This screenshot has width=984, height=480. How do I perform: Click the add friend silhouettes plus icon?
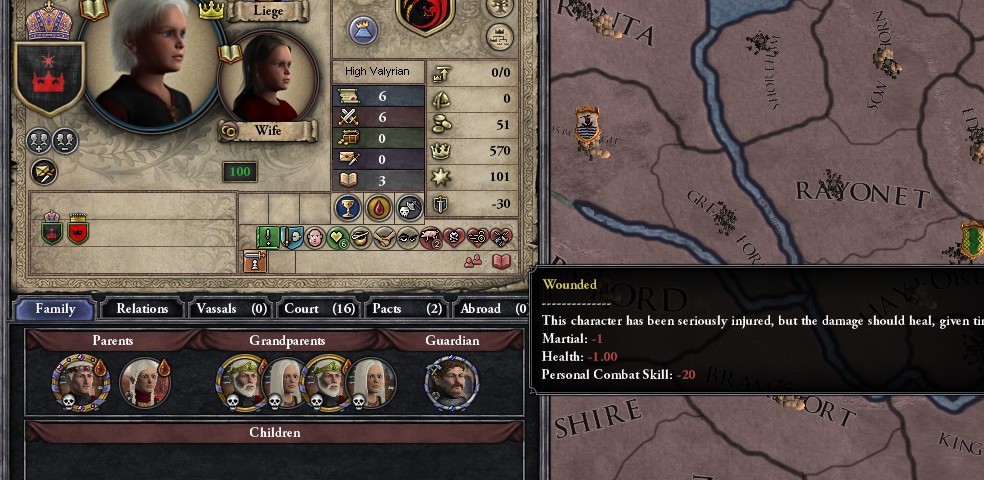tap(38, 141)
